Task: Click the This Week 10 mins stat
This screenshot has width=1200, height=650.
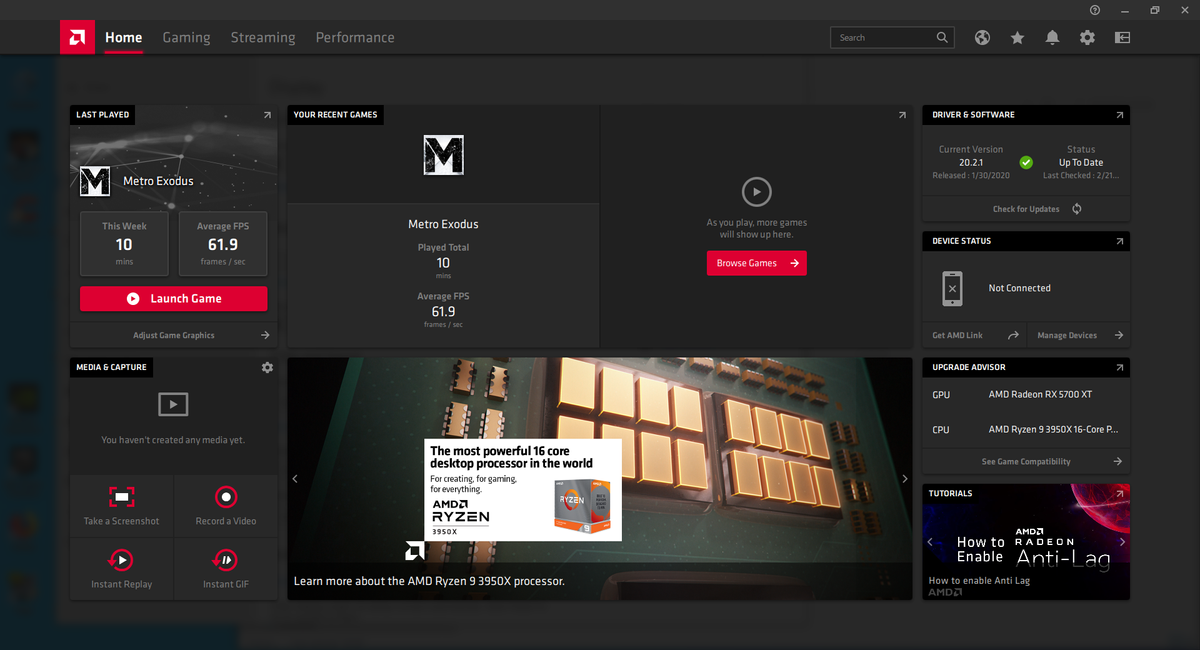Action: point(124,244)
